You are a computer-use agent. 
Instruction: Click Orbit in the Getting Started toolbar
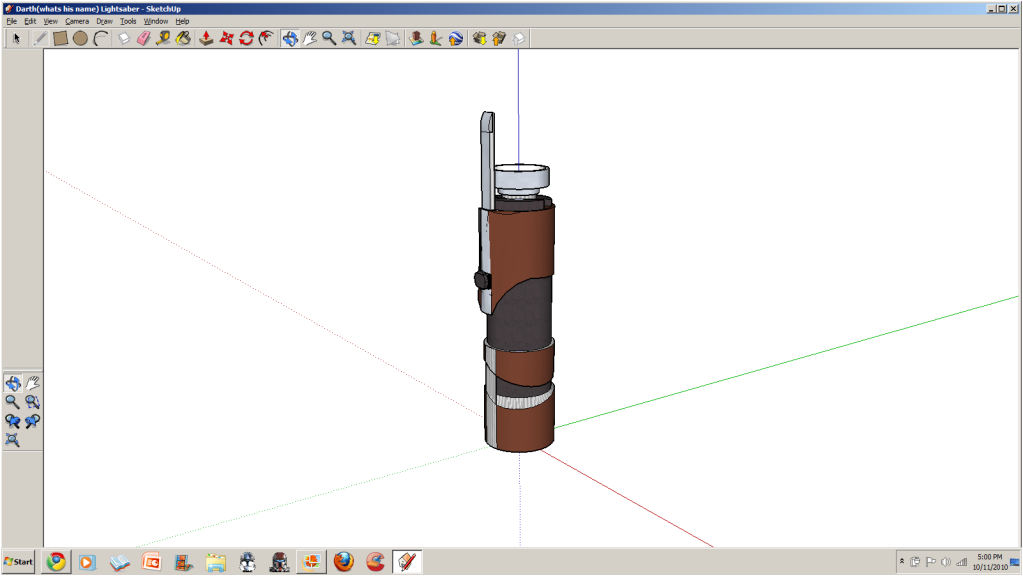pos(290,38)
